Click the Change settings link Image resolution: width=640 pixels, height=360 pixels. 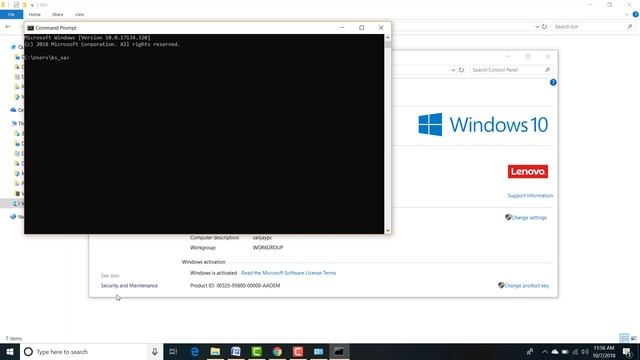529,218
